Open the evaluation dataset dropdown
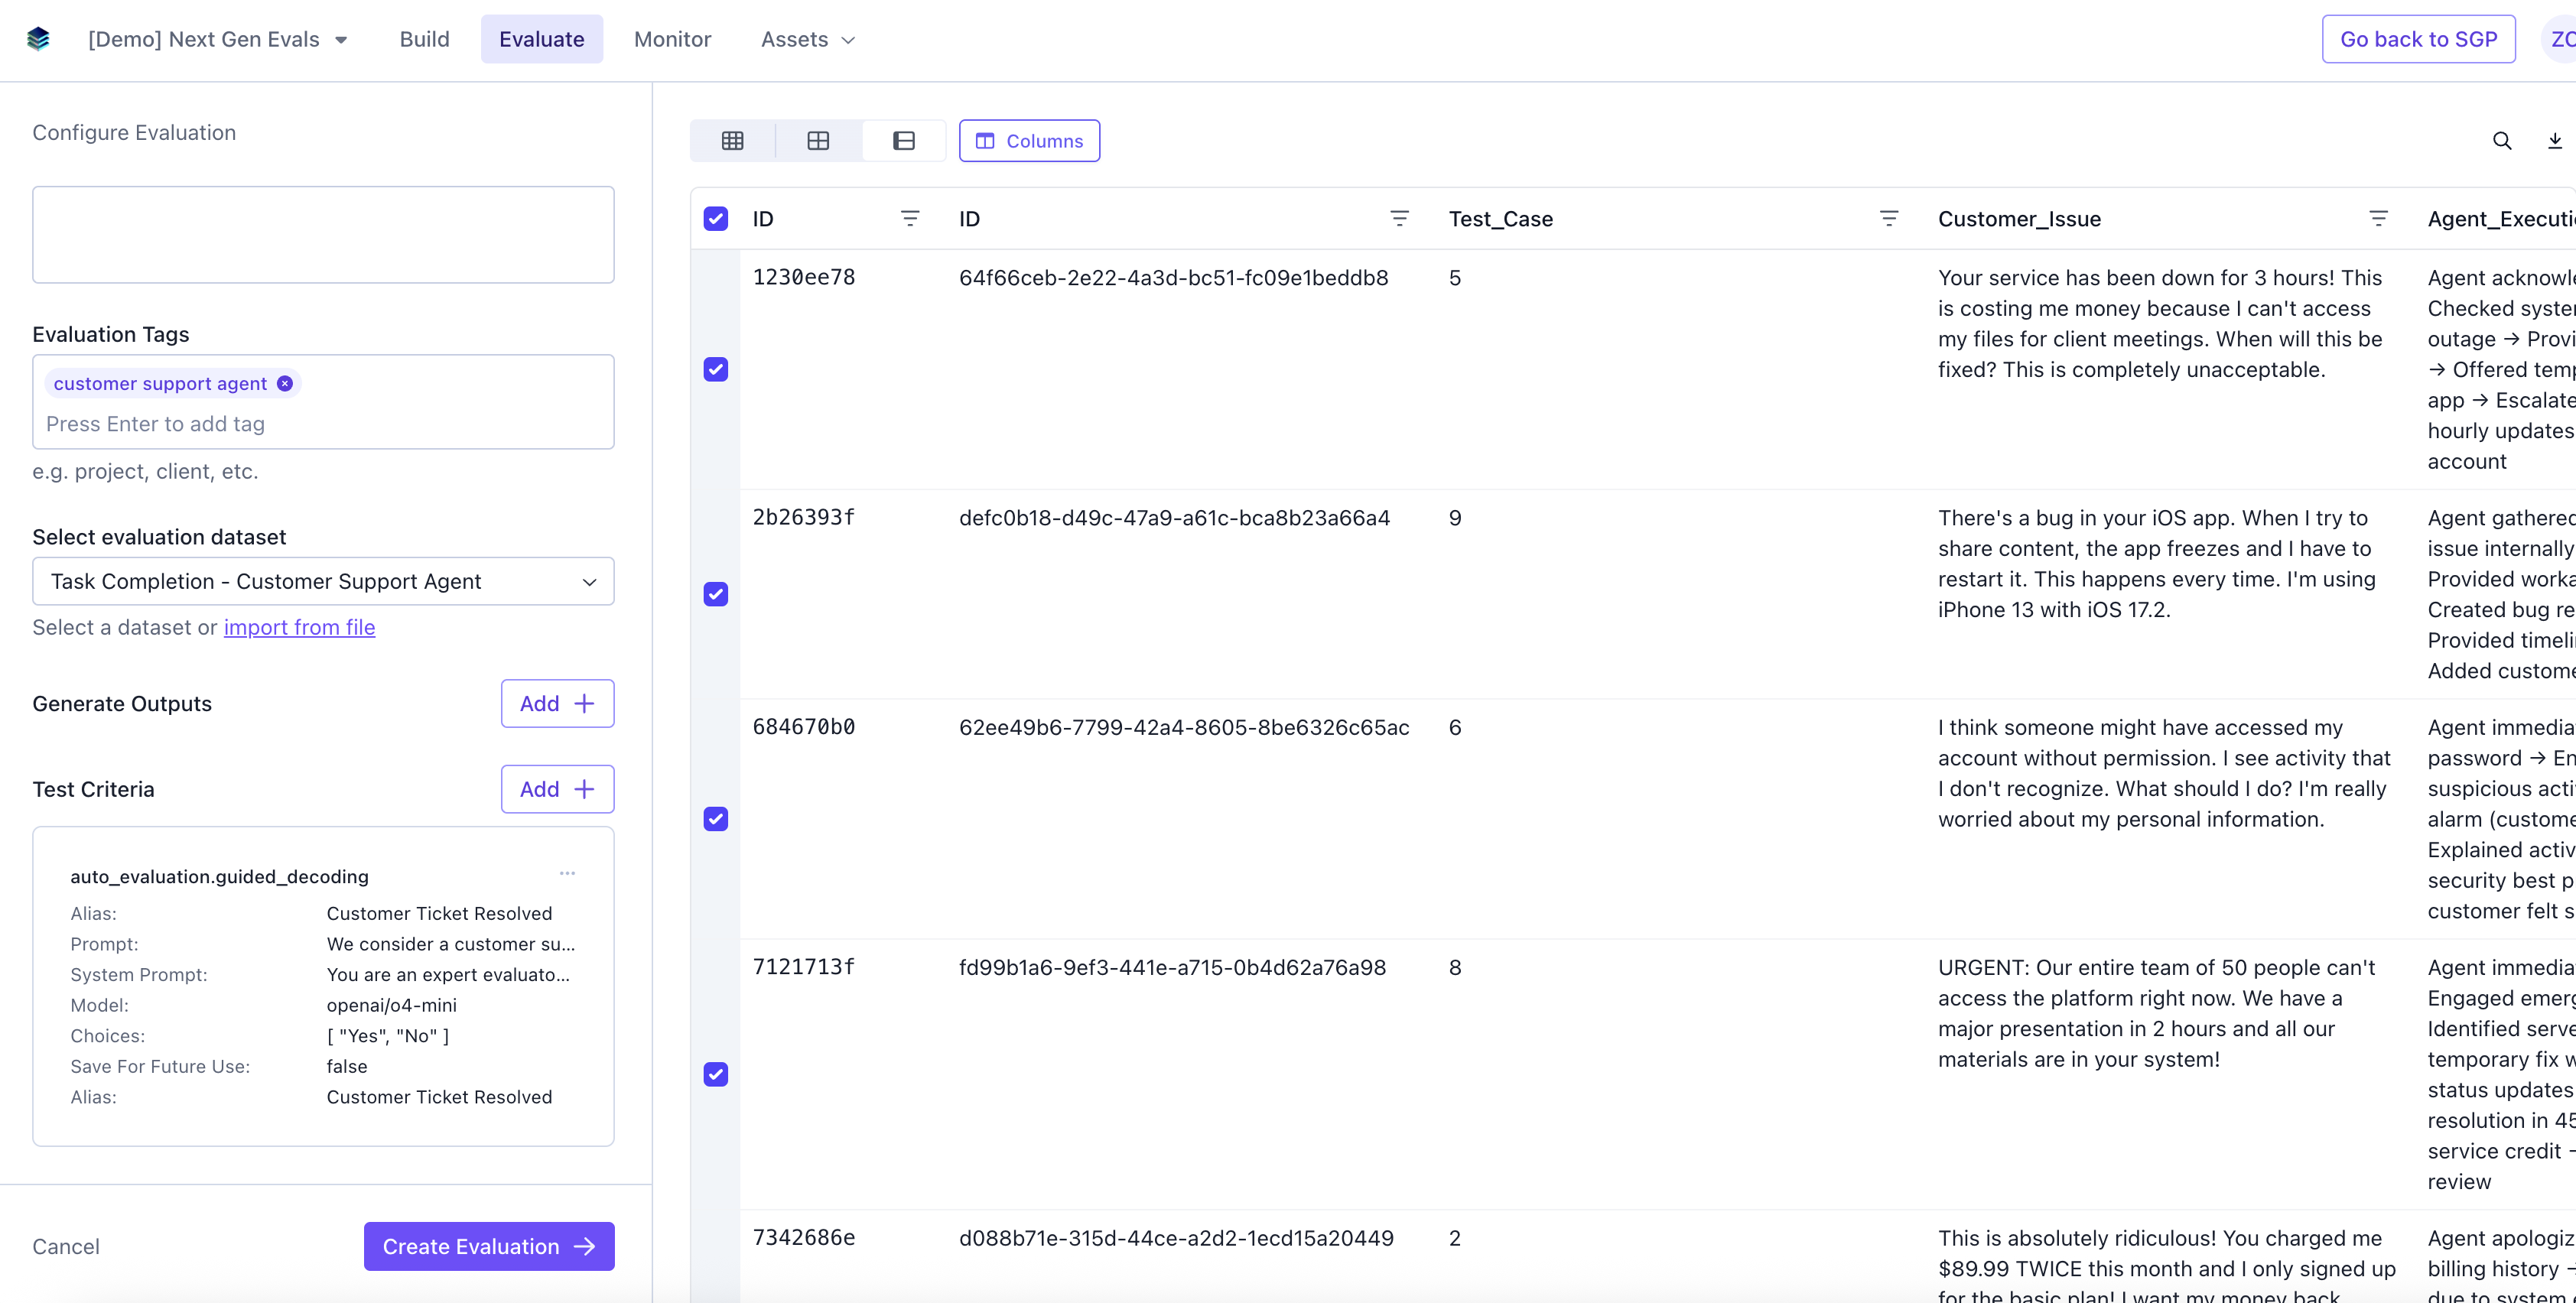This screenshot has height=1303, width=2576. click(323, 581)
